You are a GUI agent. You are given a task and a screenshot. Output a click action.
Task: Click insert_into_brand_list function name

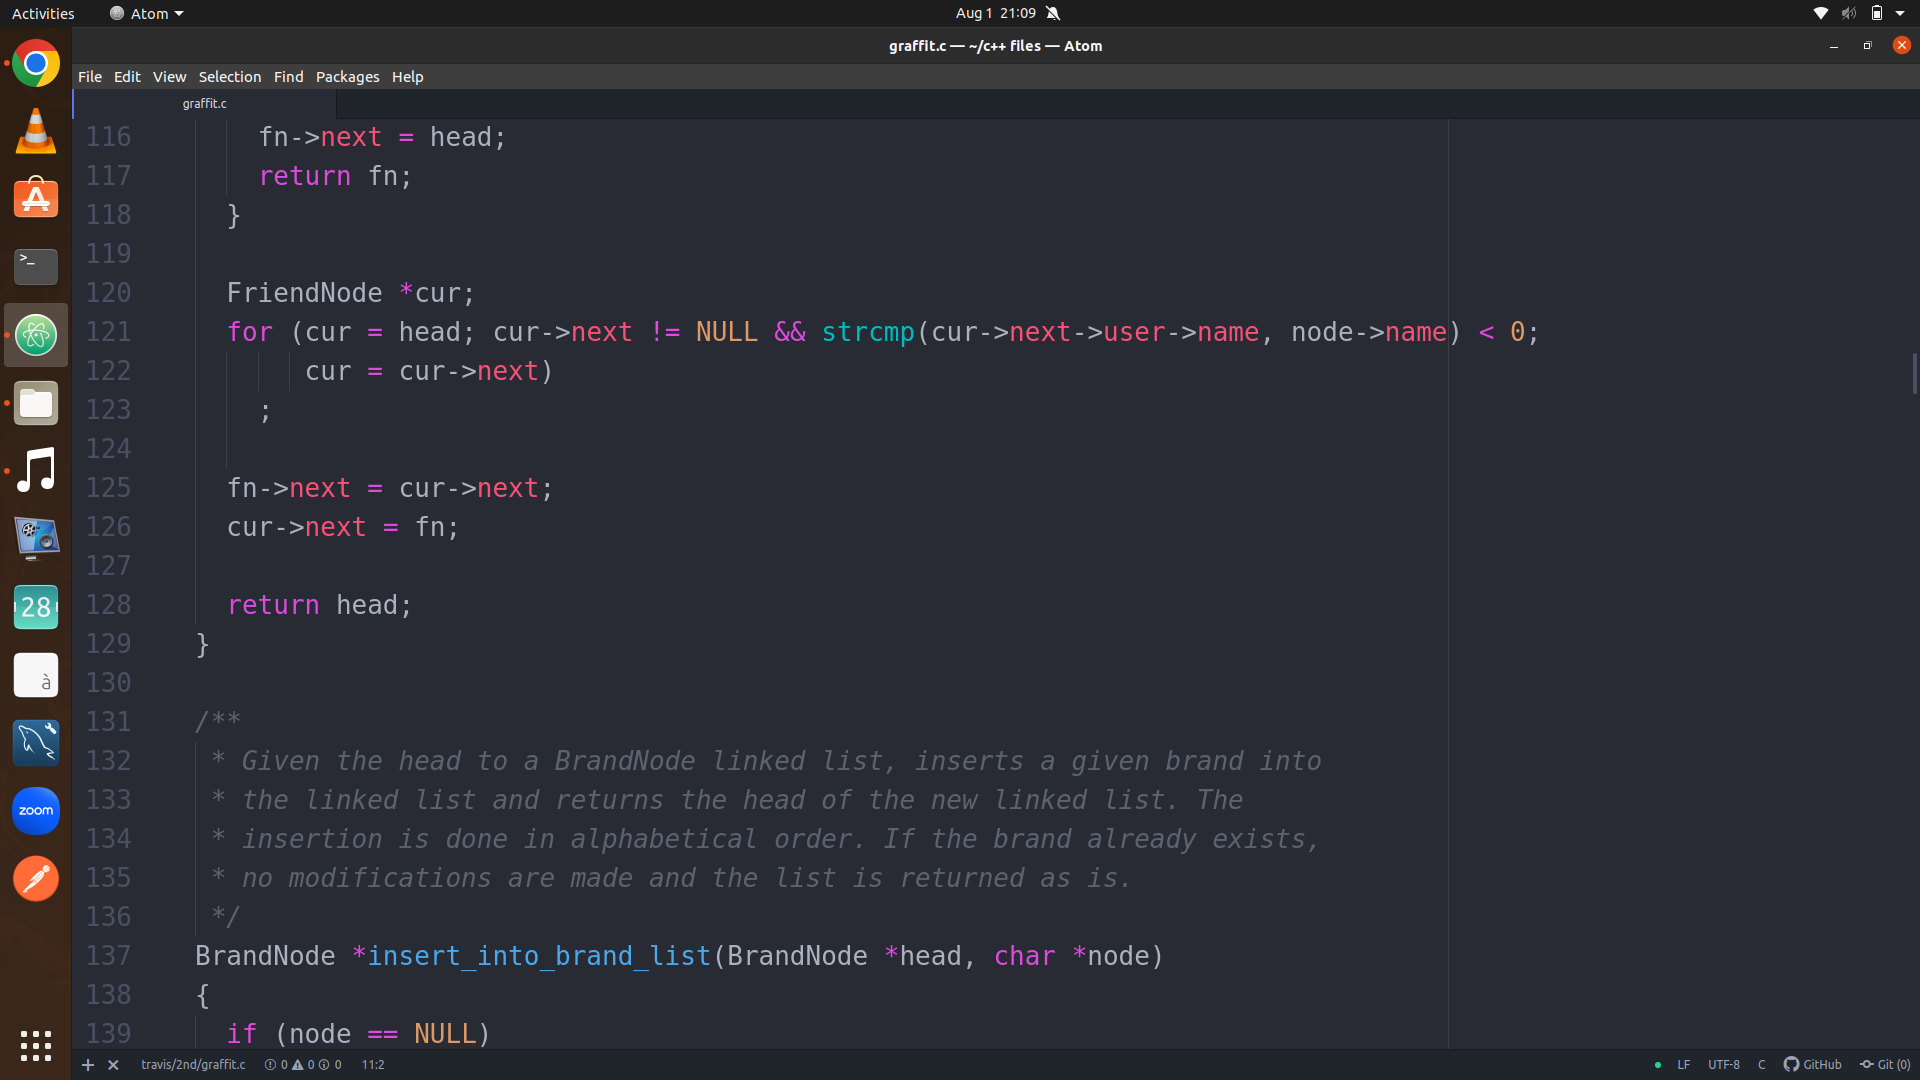pos(539,956)
